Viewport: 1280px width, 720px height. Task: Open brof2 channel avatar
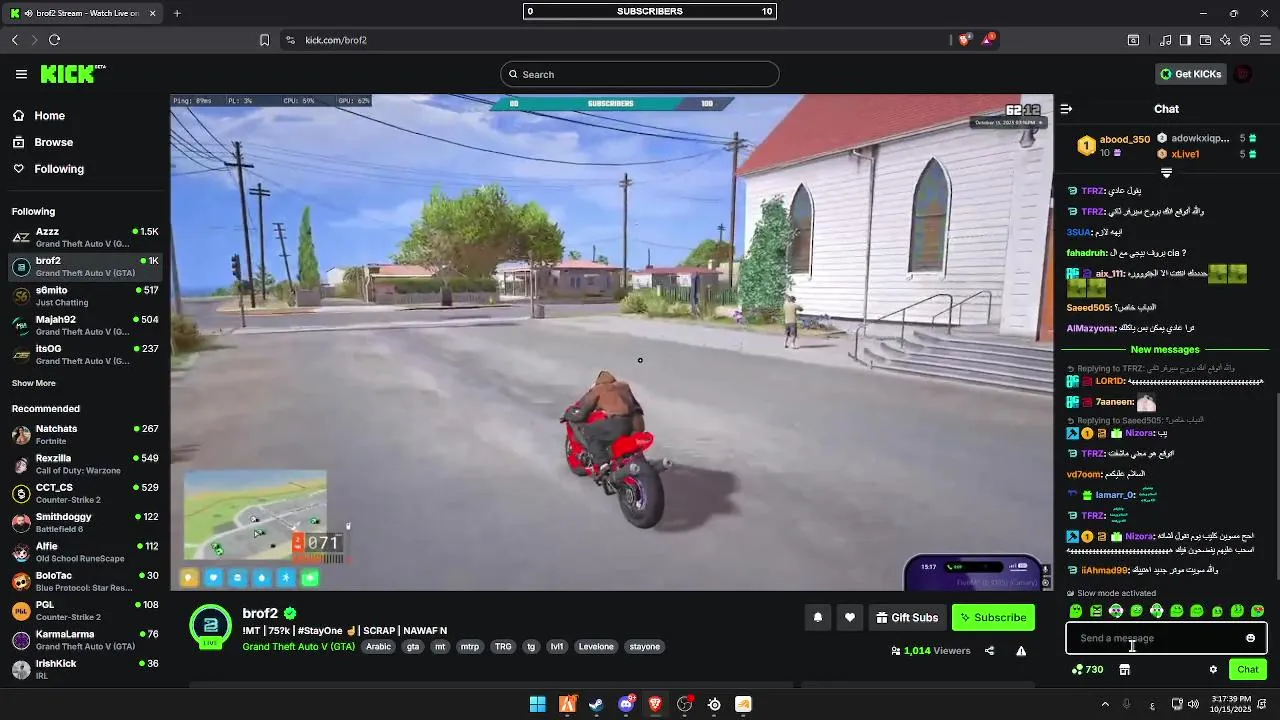pos(211,627)
